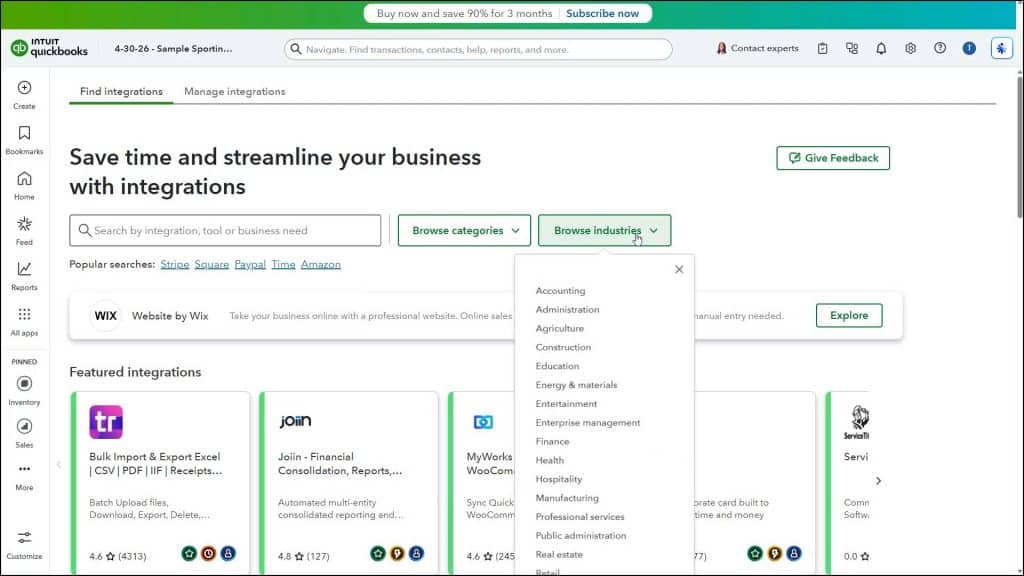
Task: Select the Health industry
Action: 549,460
